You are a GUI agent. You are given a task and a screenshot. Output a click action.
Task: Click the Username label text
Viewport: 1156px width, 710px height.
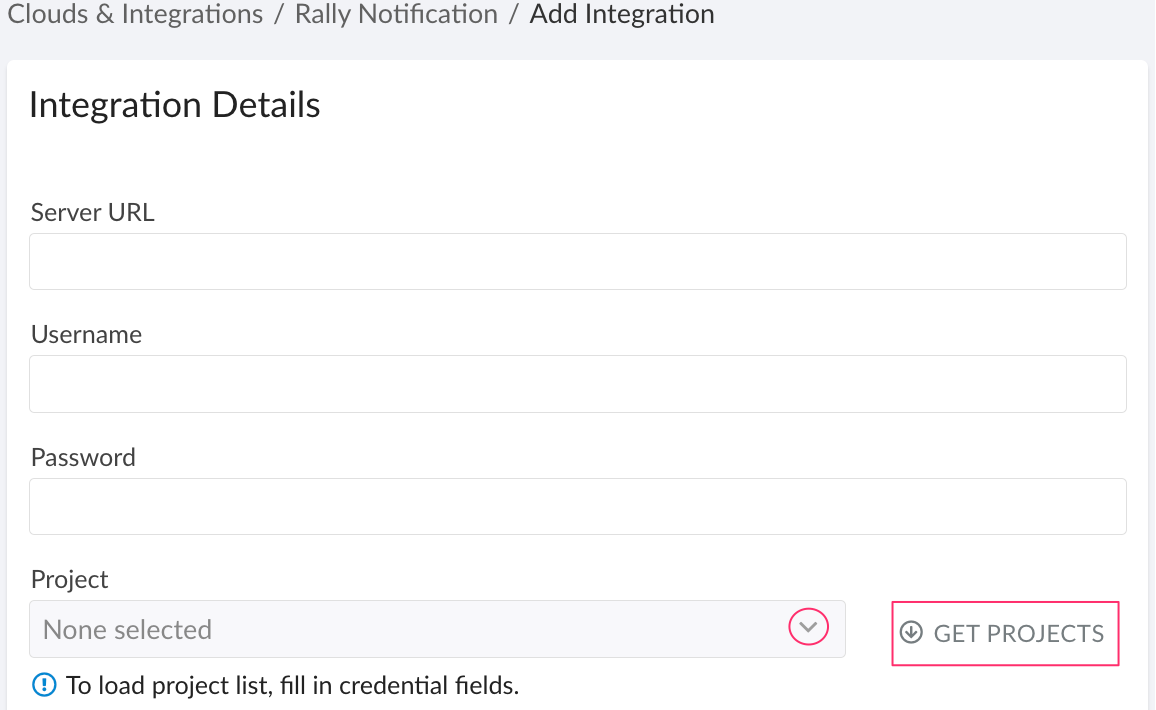pyautogui.click(x=86, y=335)
